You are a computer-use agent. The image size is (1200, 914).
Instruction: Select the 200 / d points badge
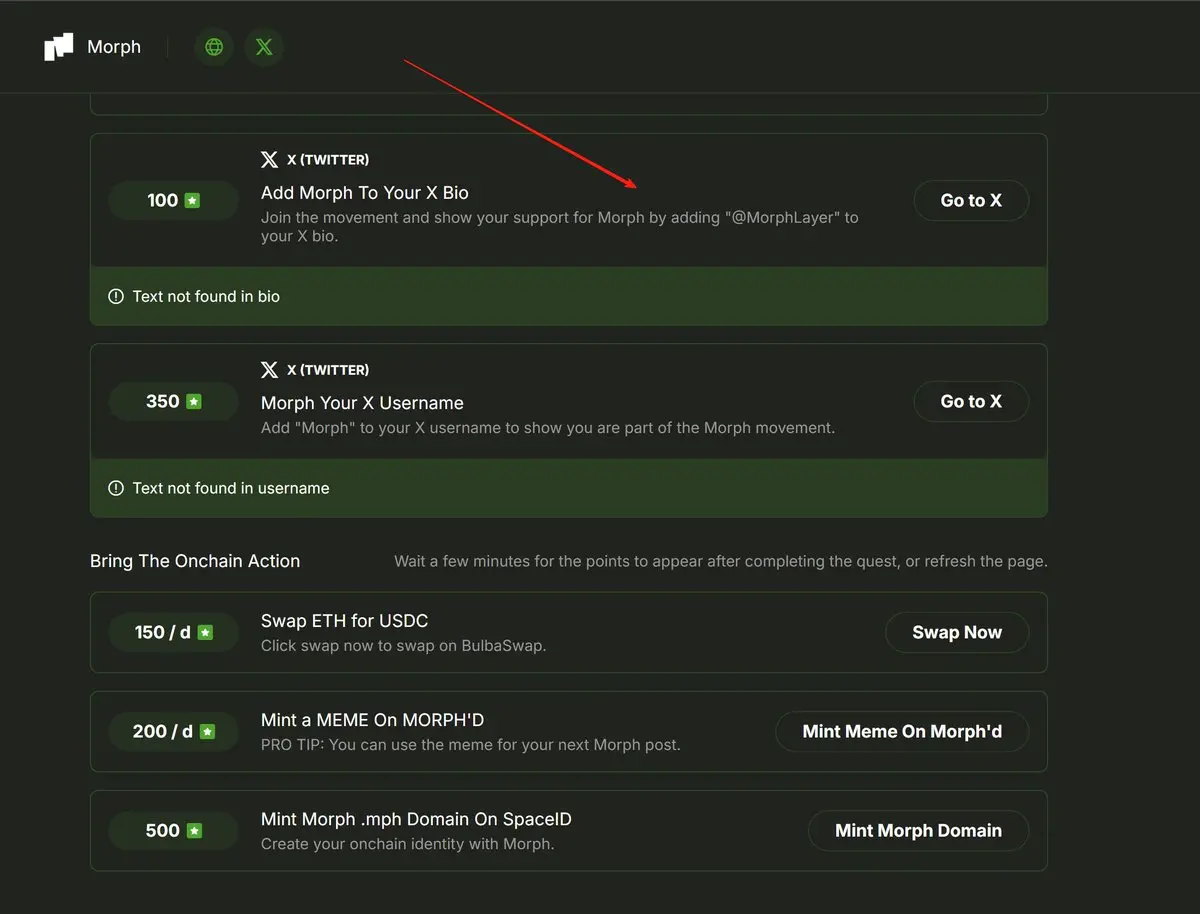[x=174, y=731]
